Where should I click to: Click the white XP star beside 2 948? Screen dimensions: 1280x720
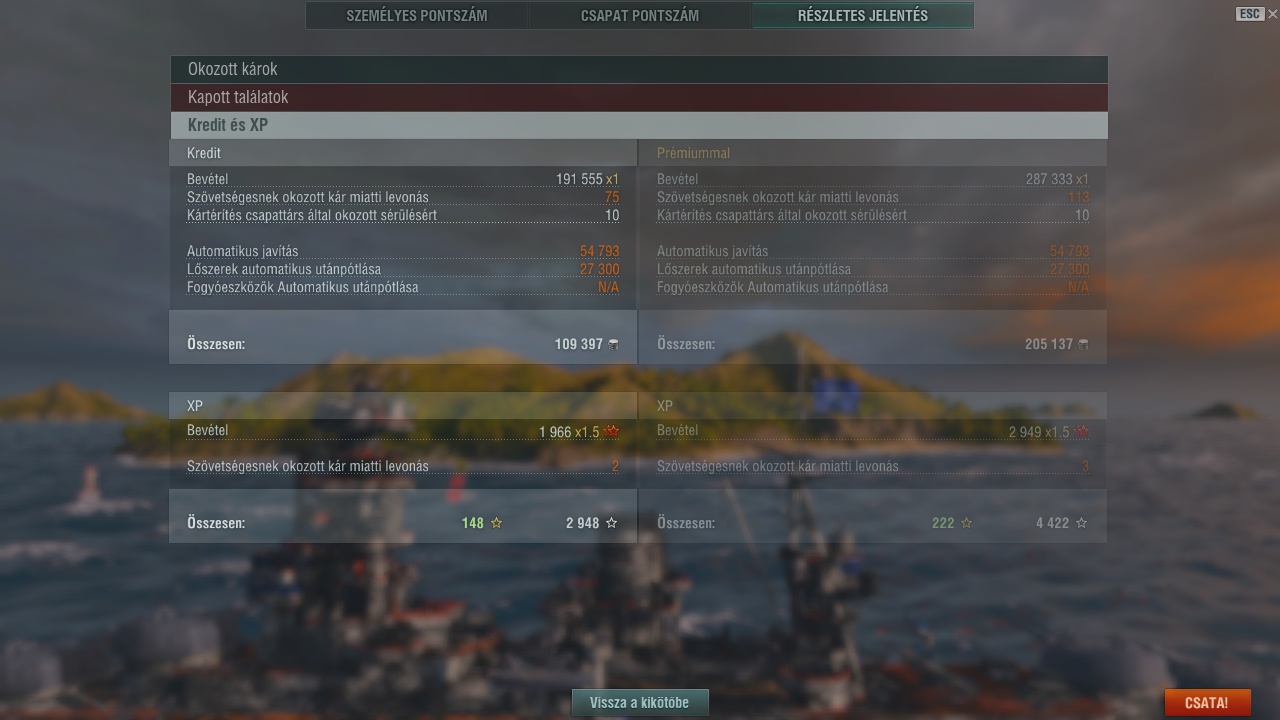tap(612, 523)
